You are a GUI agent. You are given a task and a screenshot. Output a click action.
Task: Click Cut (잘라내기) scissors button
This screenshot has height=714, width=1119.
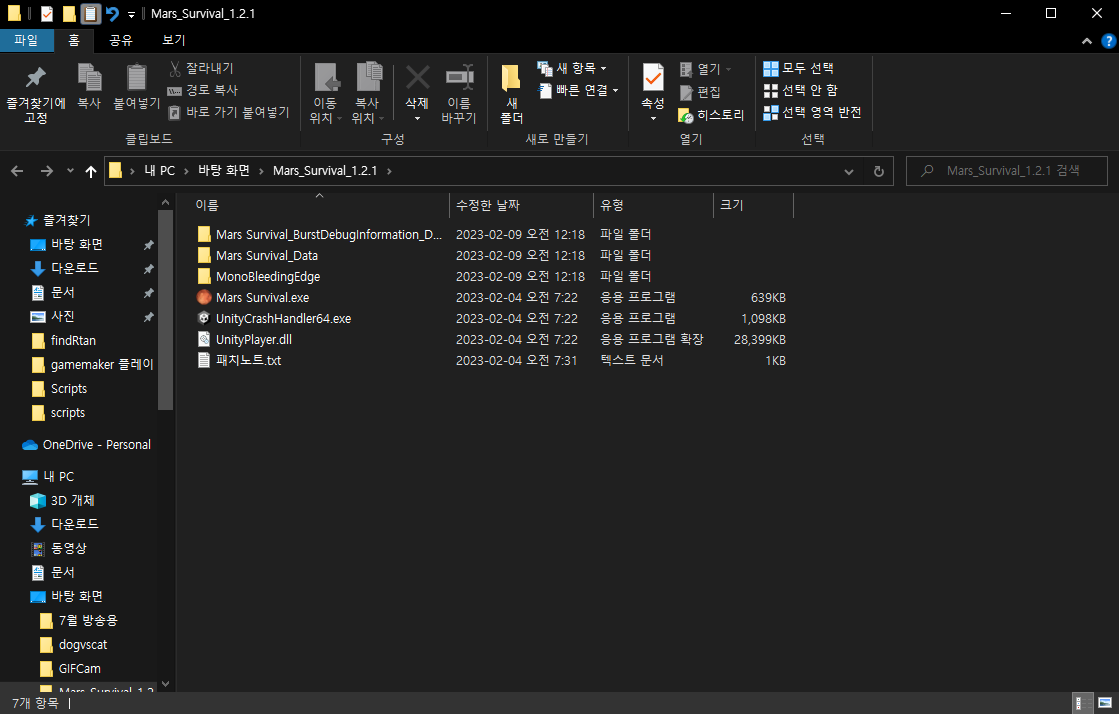[201, 68]
